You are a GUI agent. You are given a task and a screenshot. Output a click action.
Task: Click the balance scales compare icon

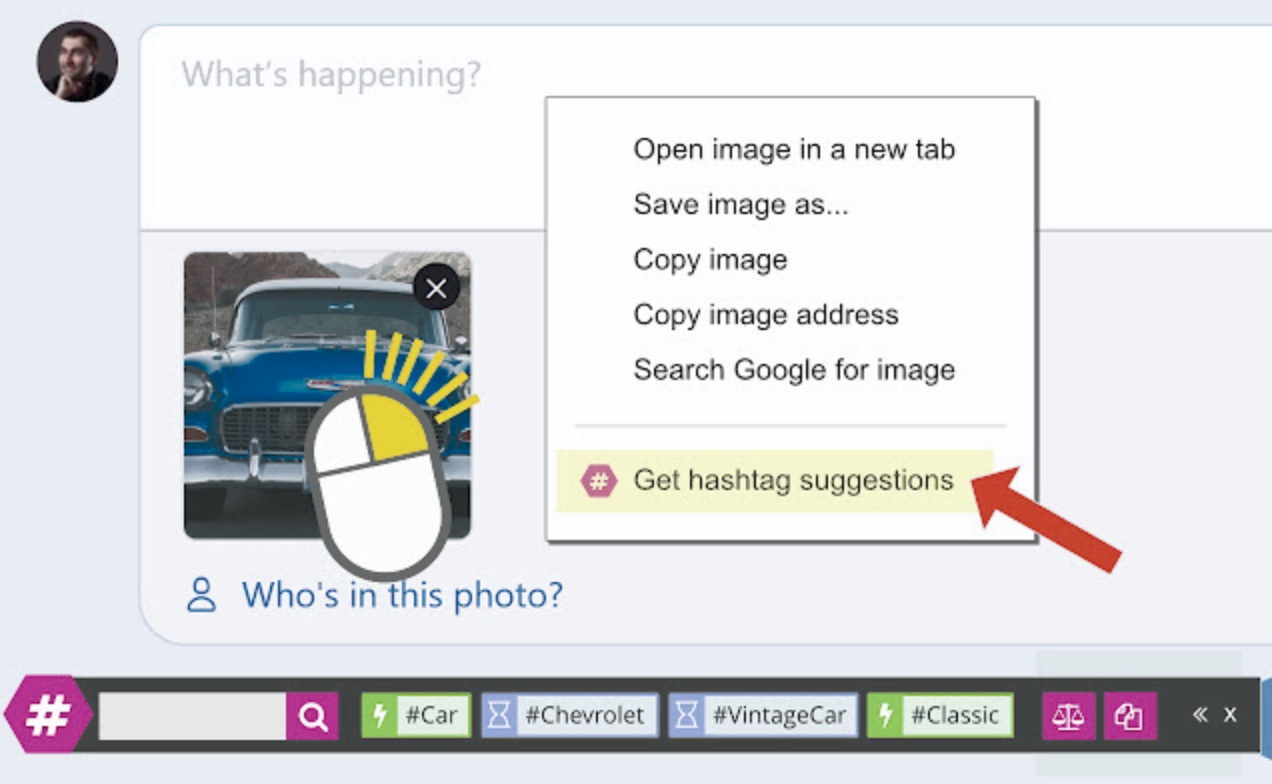point(1068,716)
